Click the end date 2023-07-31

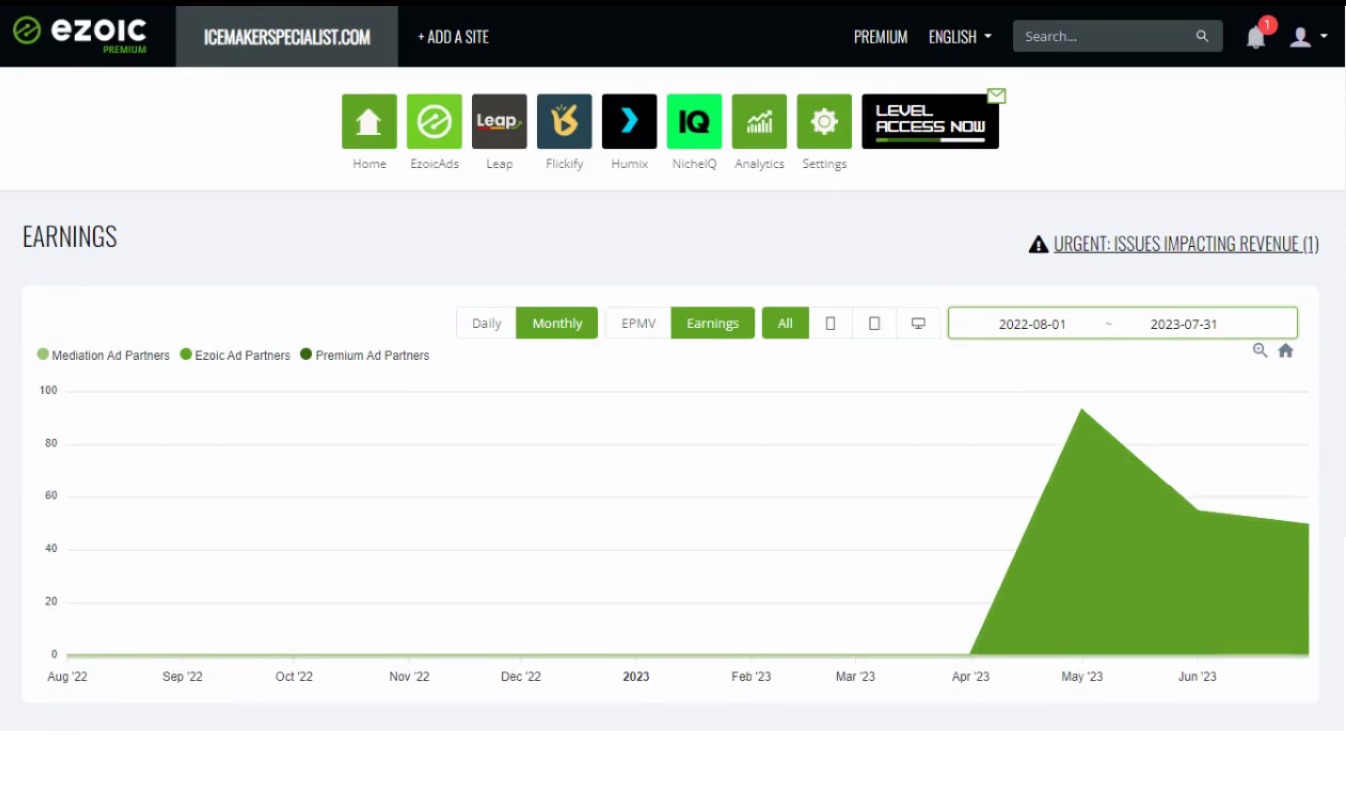pyautogui.click(x=1184, y=324)
